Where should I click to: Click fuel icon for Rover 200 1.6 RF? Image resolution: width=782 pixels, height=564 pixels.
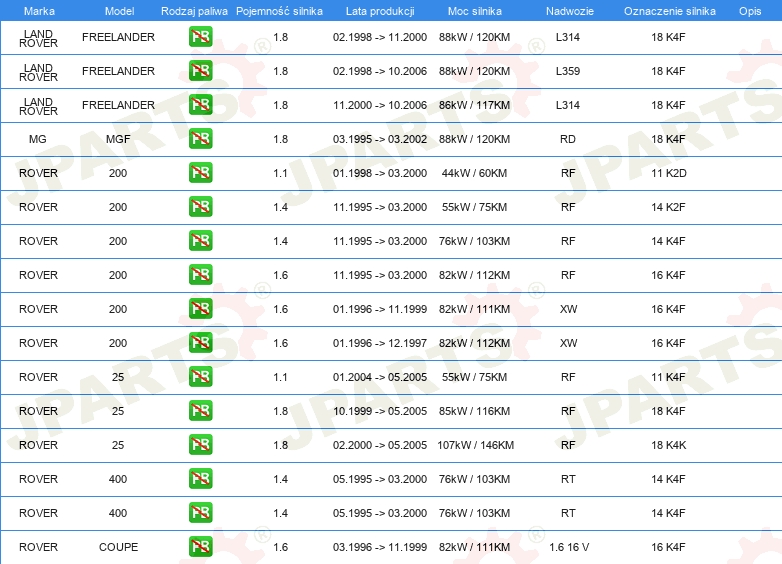click(200, 275)
